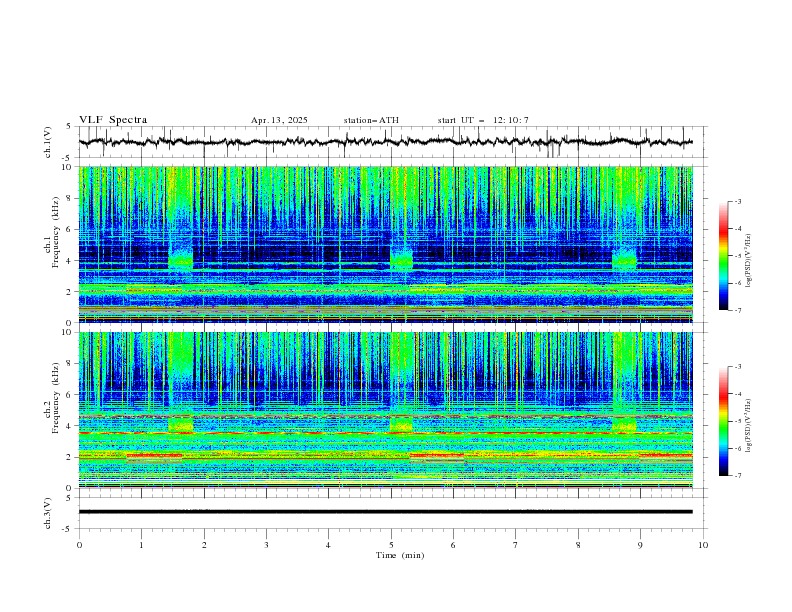Click ch.1 colorbar tick label "-3"
Screen dimensions: 792x612
point(737,201)
